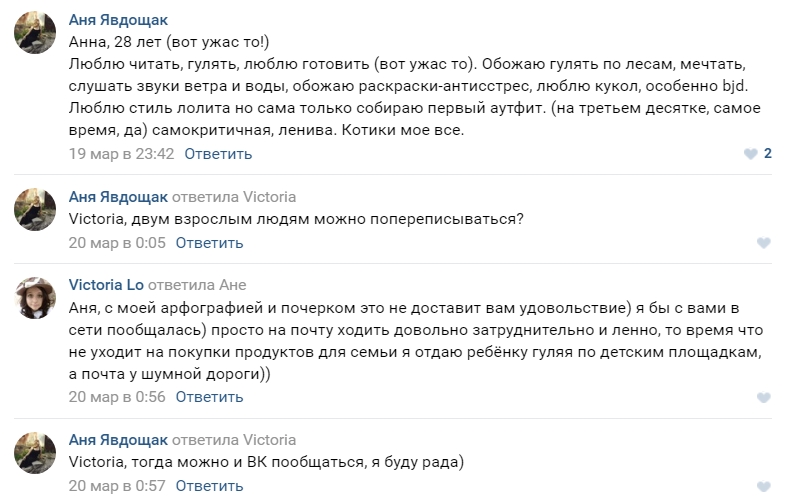Screen dimensions: 790x496
Task: Like the last comment posted at 0:57
Action: pyautogui.click(x=764, y=486)
